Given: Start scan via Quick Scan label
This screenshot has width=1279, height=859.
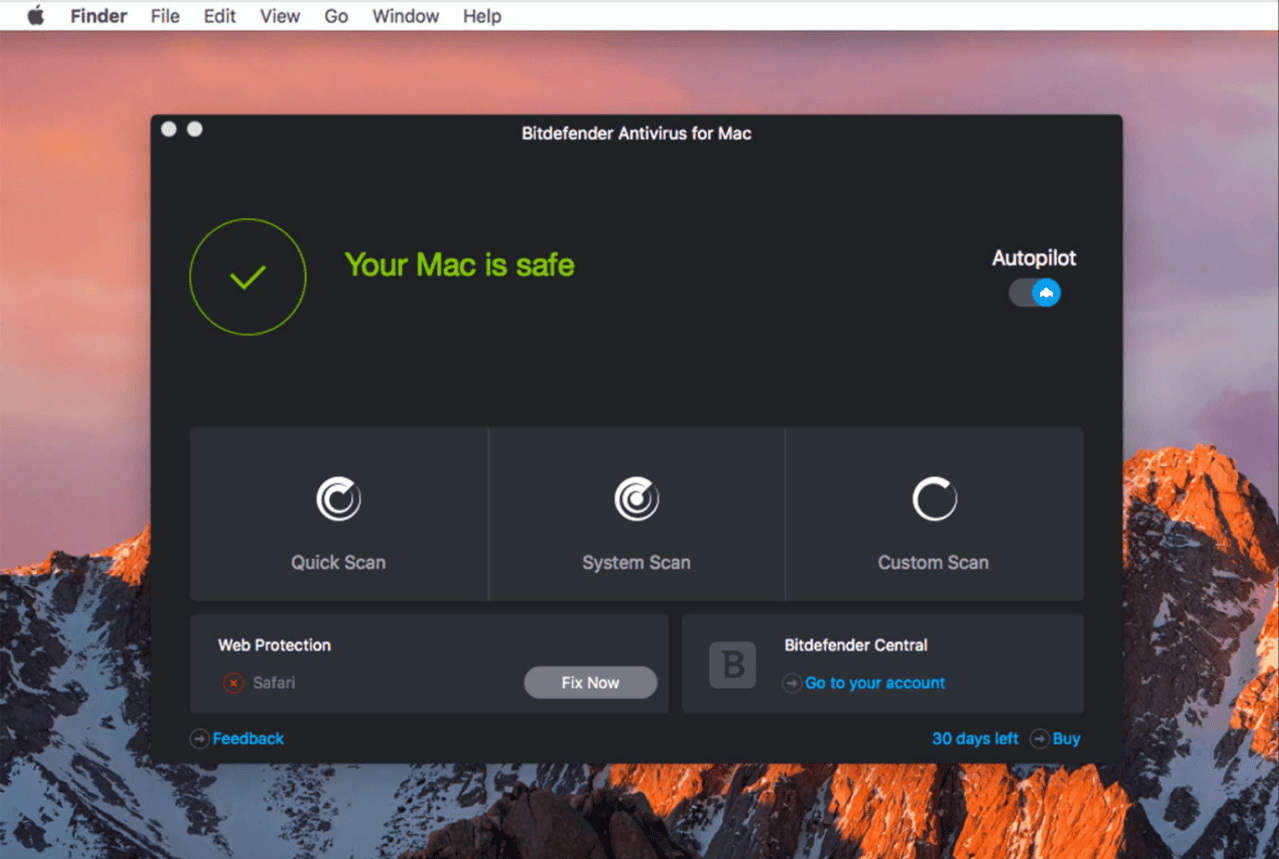Looking at the screenshot, I should pos(338,562).
